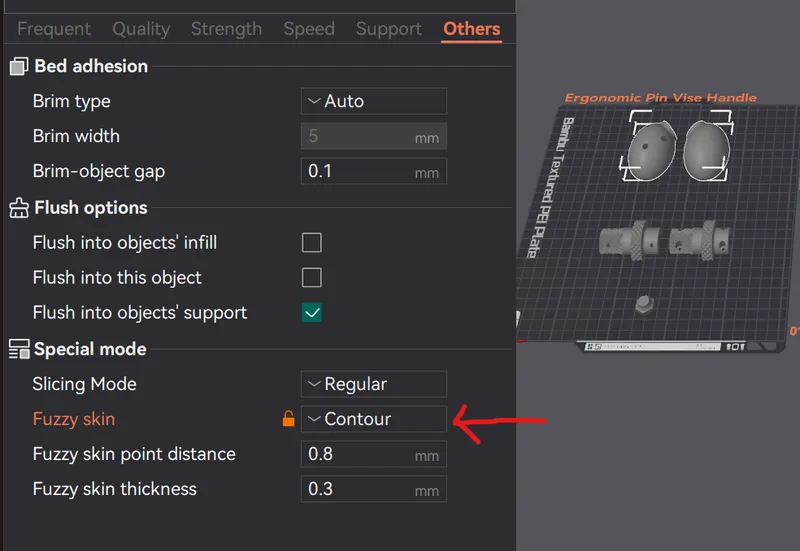800x551 pixels.
Task: Open the Strength settings tab
Action: click(x=226, y=29)
